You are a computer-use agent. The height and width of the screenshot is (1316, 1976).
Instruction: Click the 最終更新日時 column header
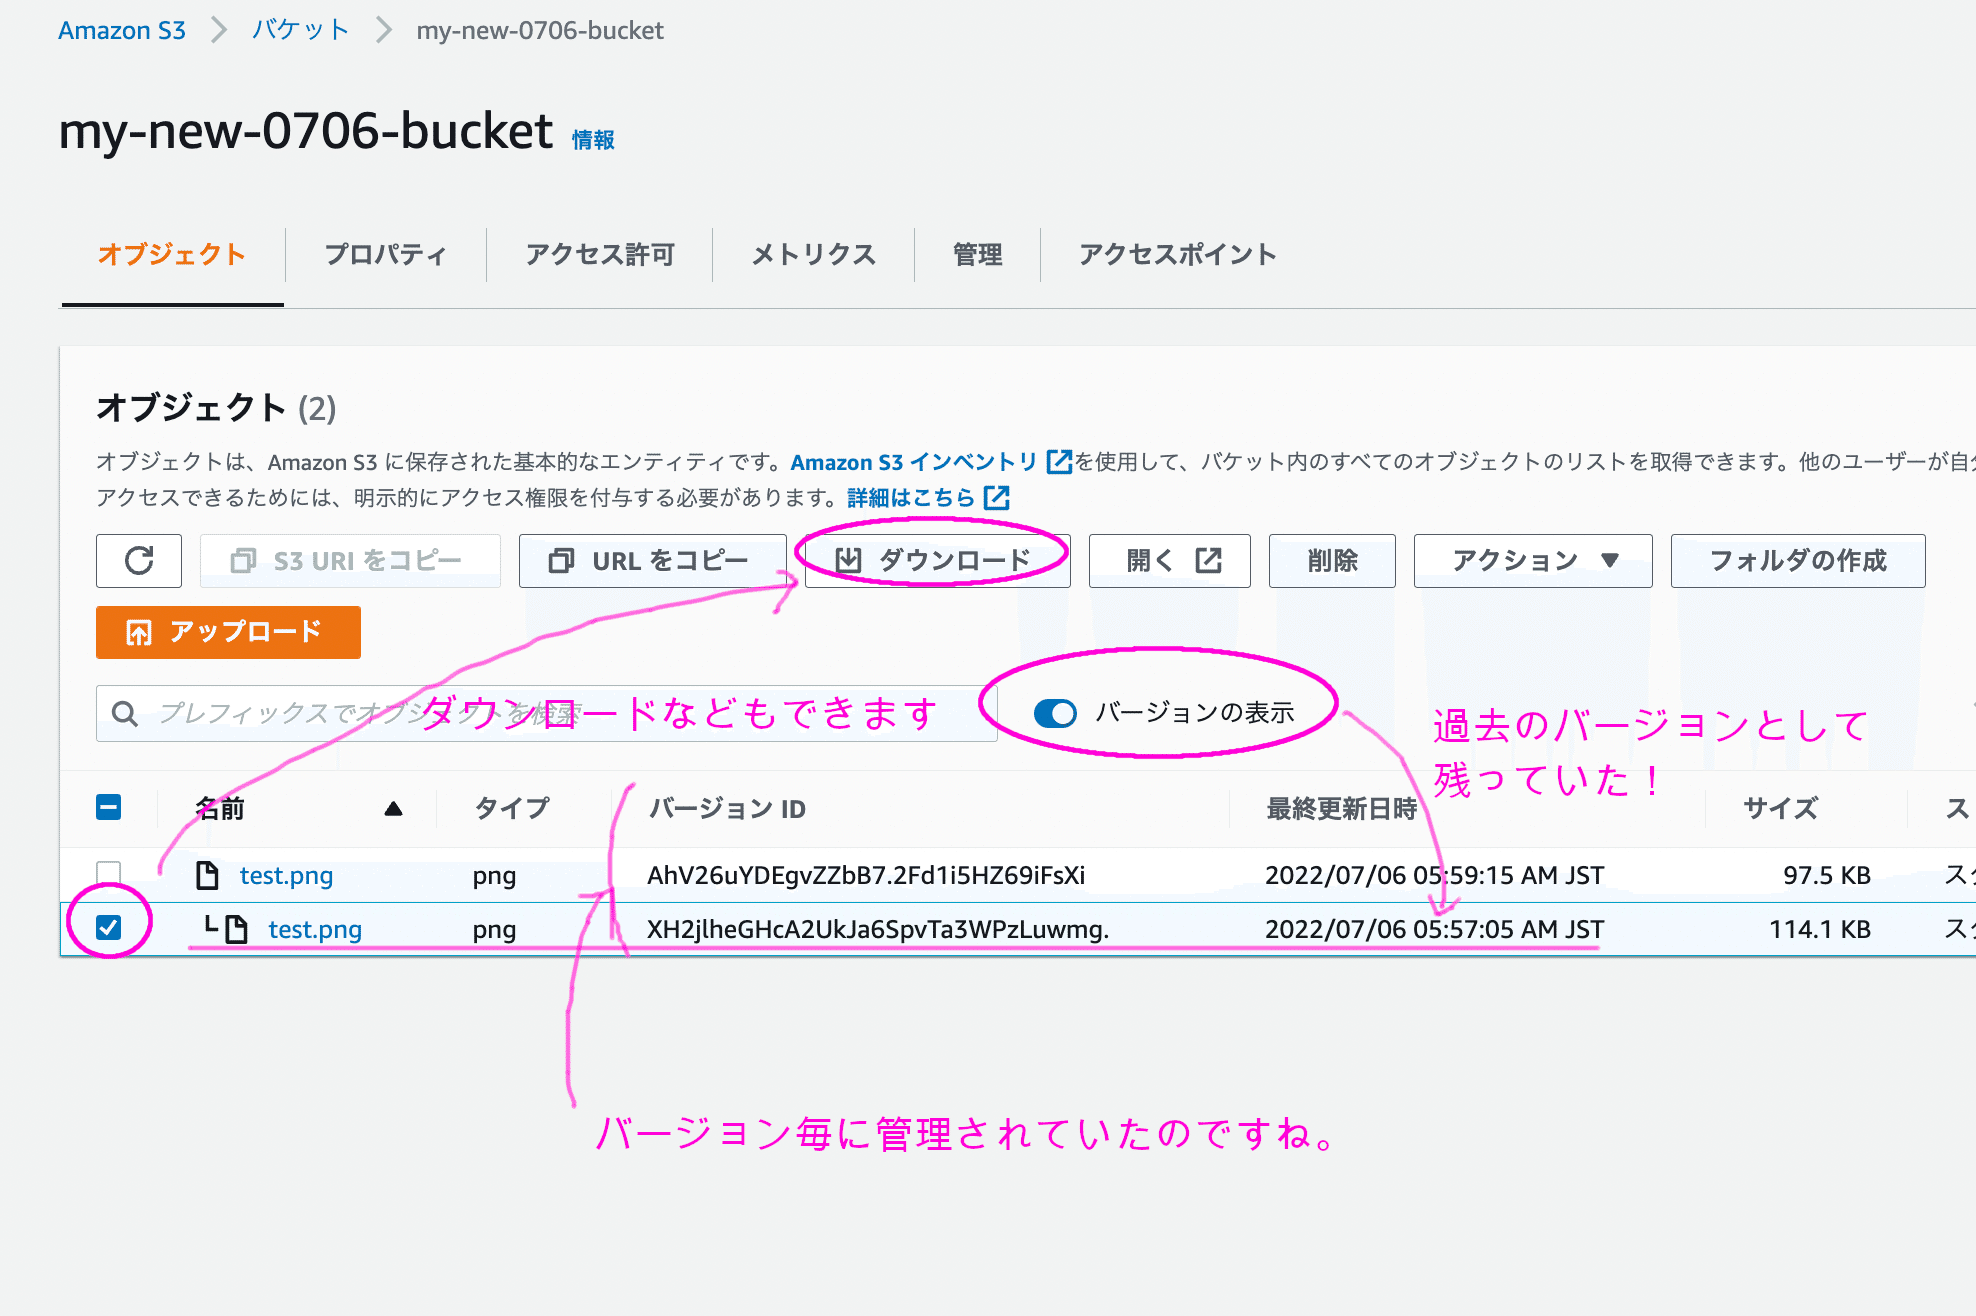[1341, 808]
